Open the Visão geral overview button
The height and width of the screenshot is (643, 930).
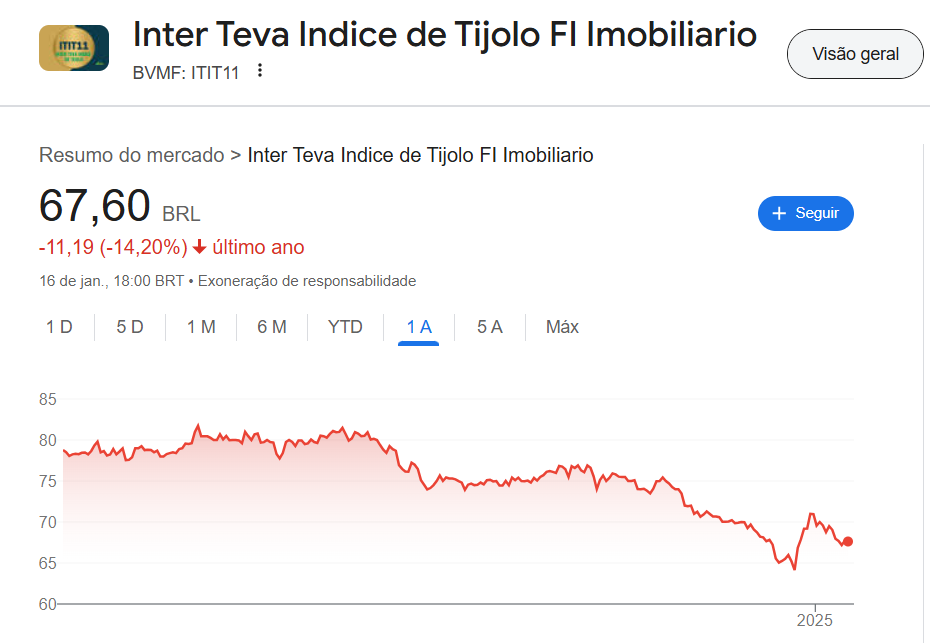(x=855, y=54)
